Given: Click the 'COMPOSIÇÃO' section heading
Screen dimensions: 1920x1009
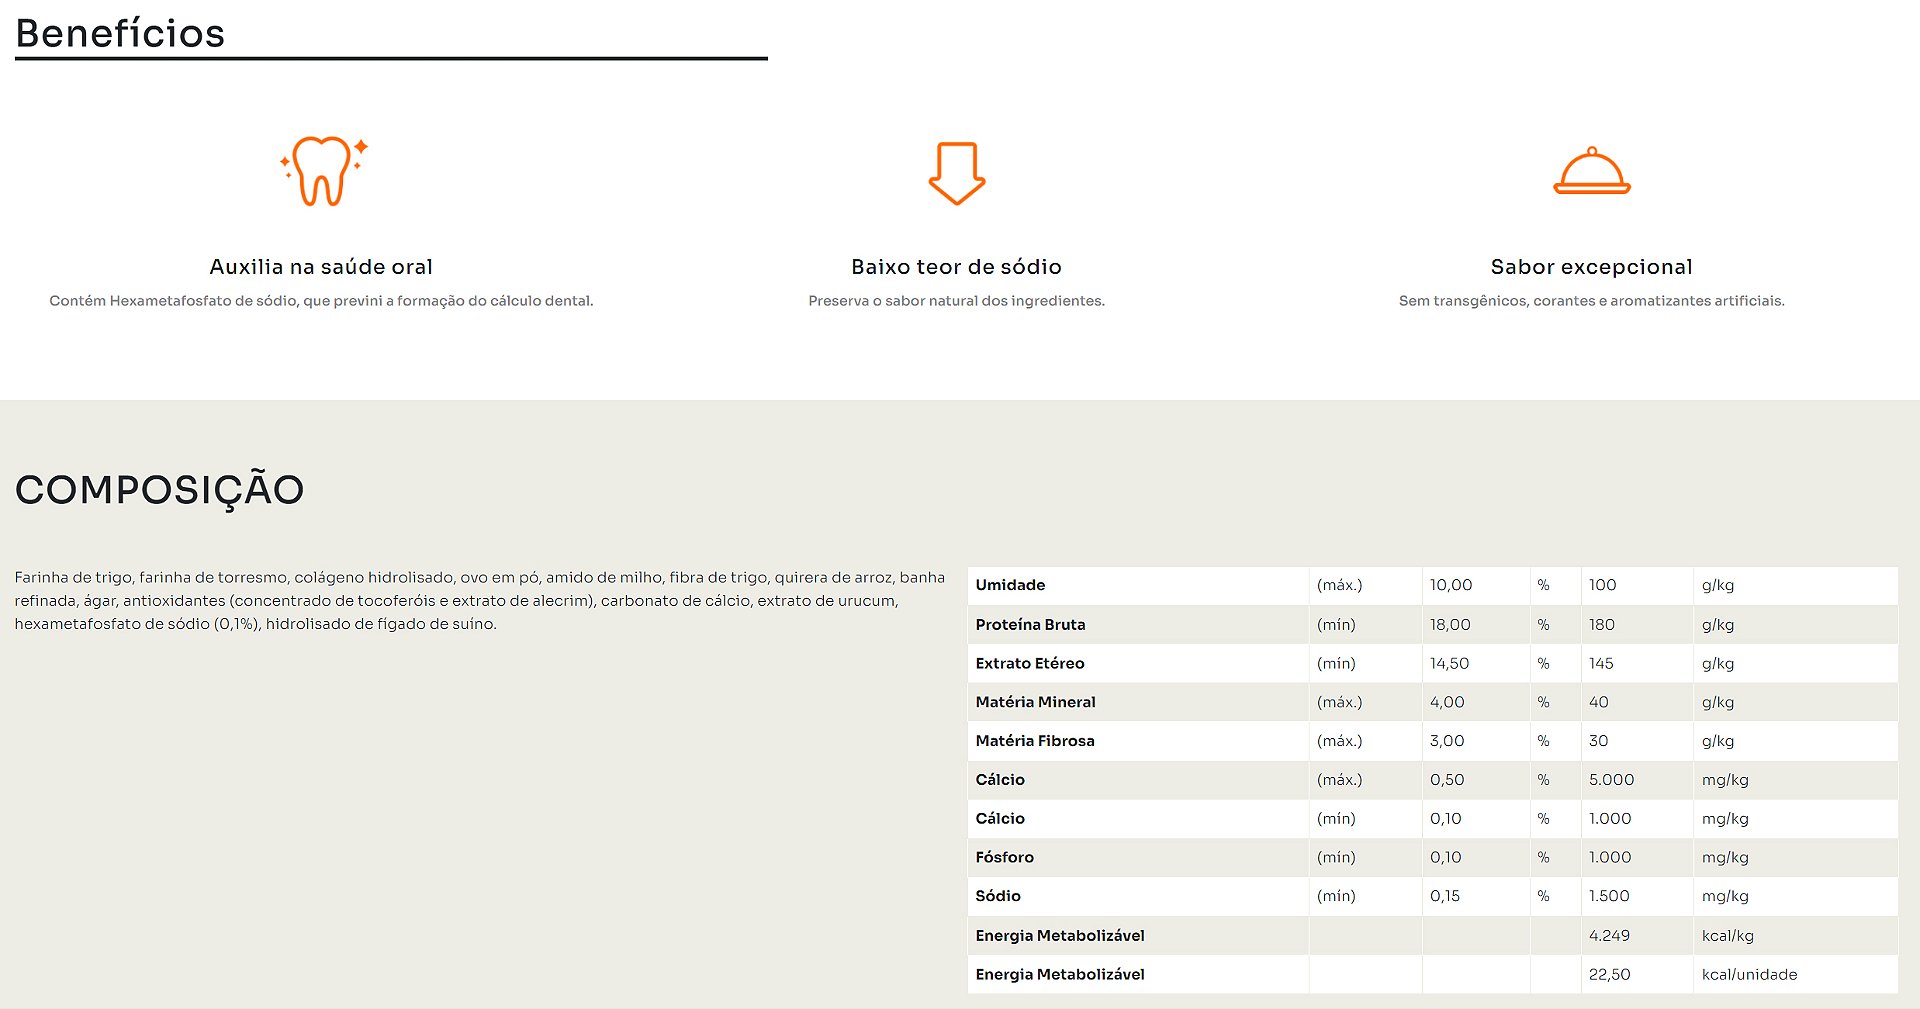Looking at the screenshot, I should 159,490.
